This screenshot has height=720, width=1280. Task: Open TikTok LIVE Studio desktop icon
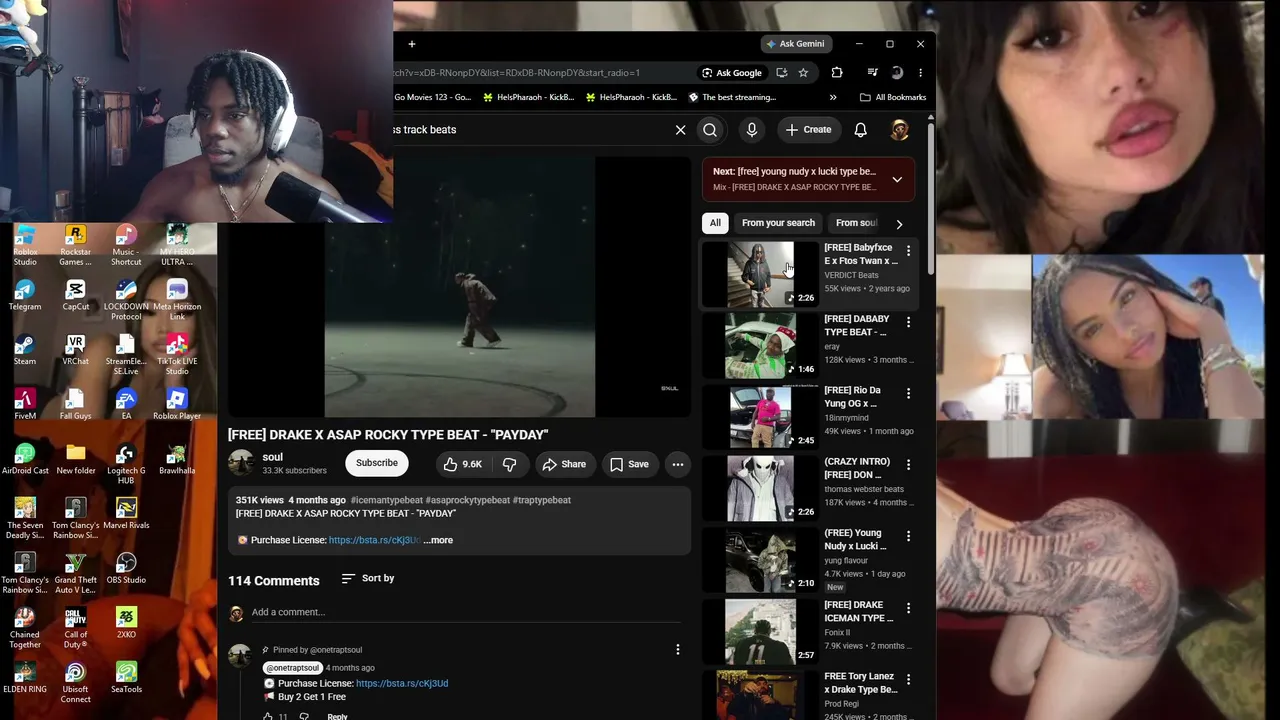point(177,355)
